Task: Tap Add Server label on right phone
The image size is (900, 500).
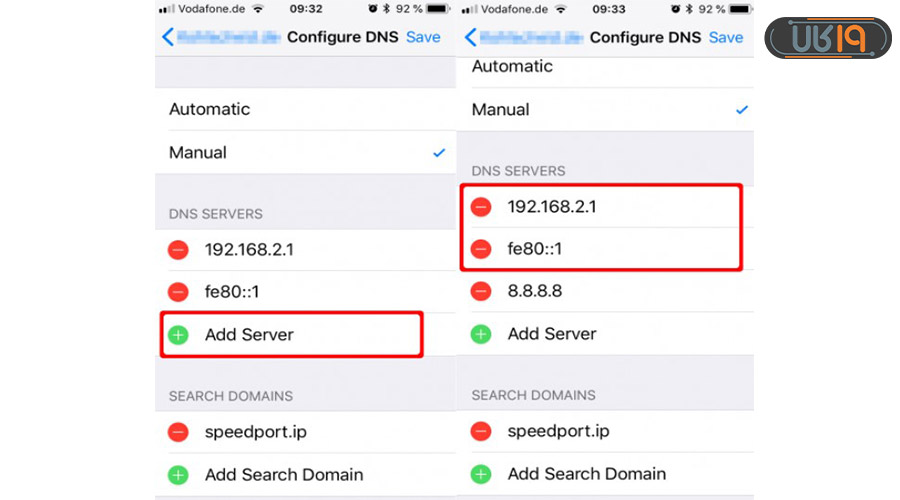Action: pos(551,334)
